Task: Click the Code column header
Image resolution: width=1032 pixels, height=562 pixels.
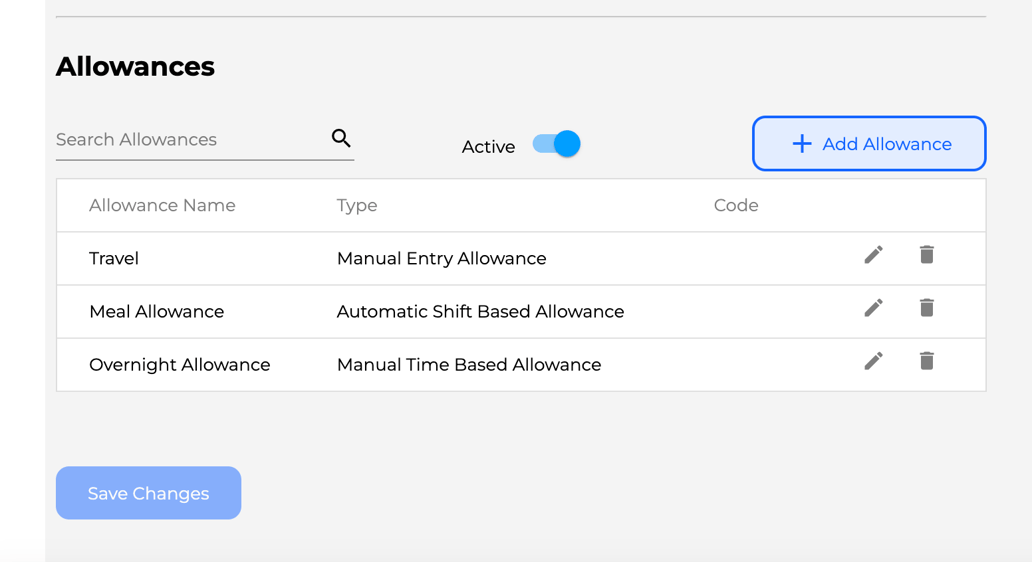Action: [x=736, y=205]
